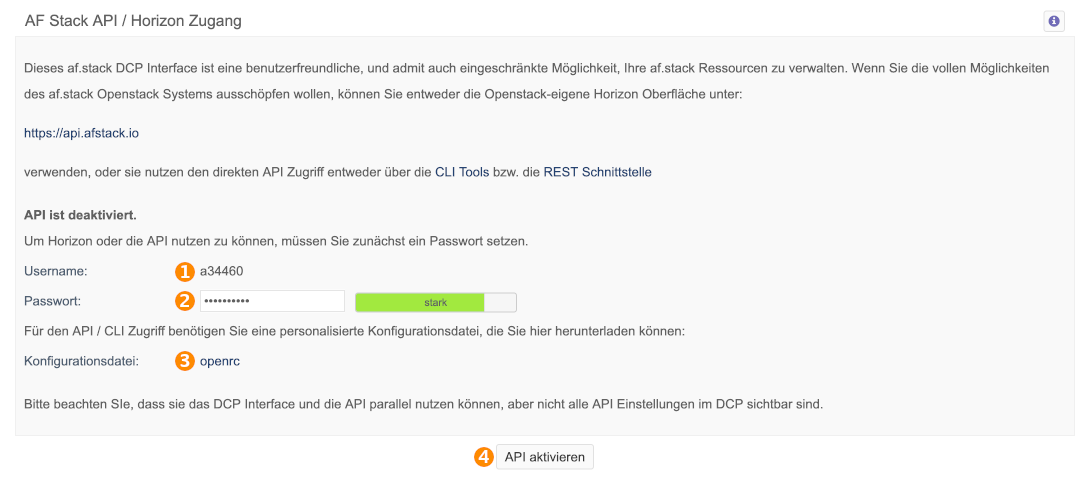Viewport: 1087px width, 492px height.
Task: Focus the Passwort input field
Action: tap(272, 301)
